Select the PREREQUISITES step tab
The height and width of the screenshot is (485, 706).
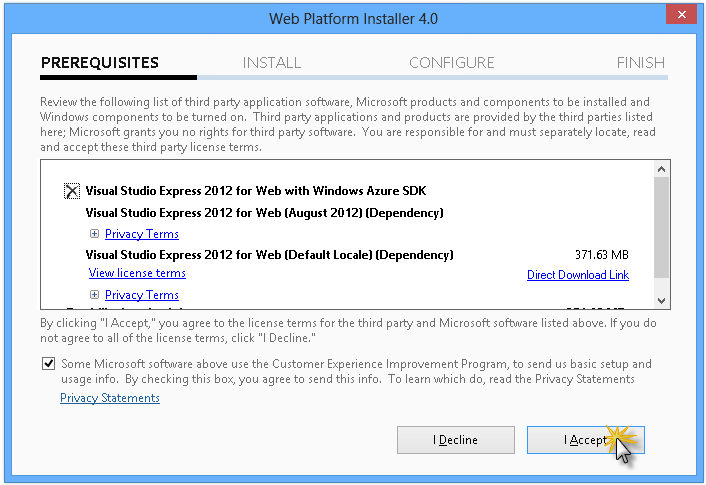tap(100, 63)
